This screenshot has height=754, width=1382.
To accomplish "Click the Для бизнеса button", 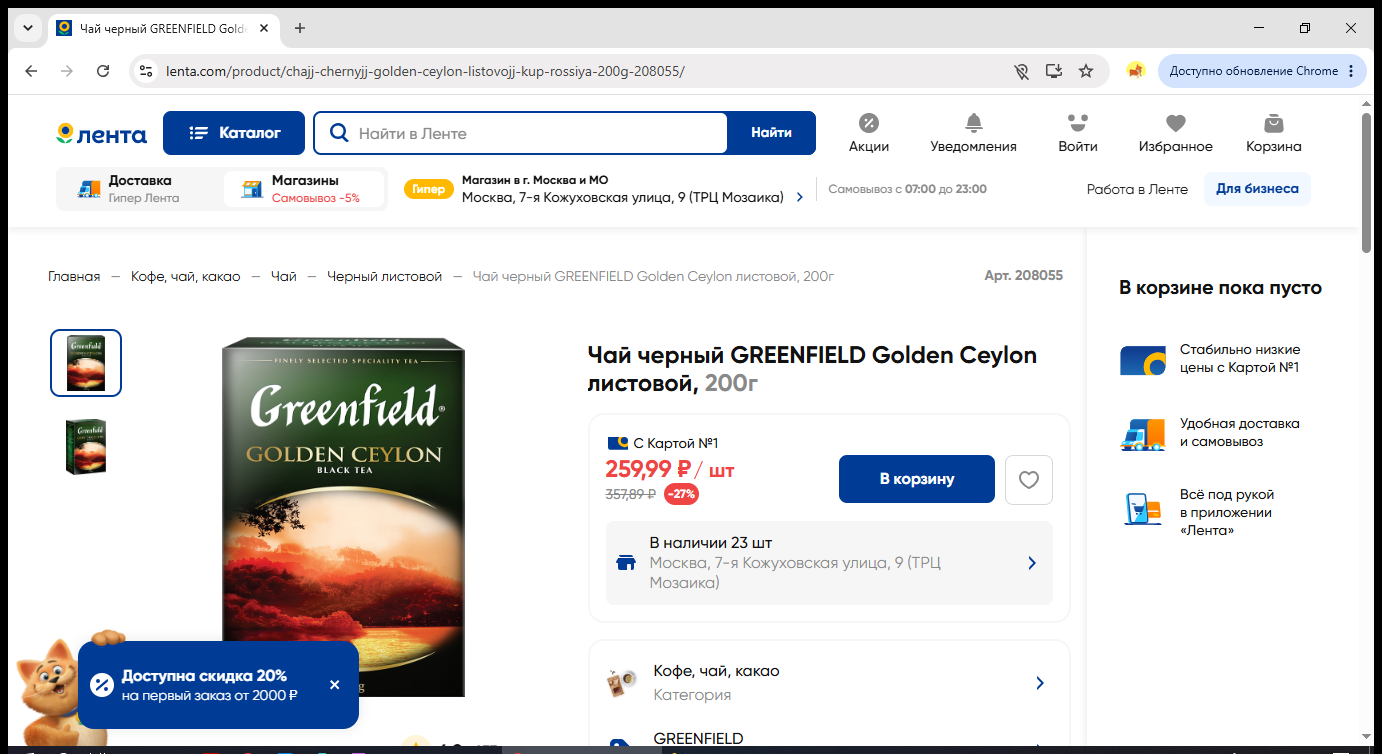I will tap(1257, 189).
